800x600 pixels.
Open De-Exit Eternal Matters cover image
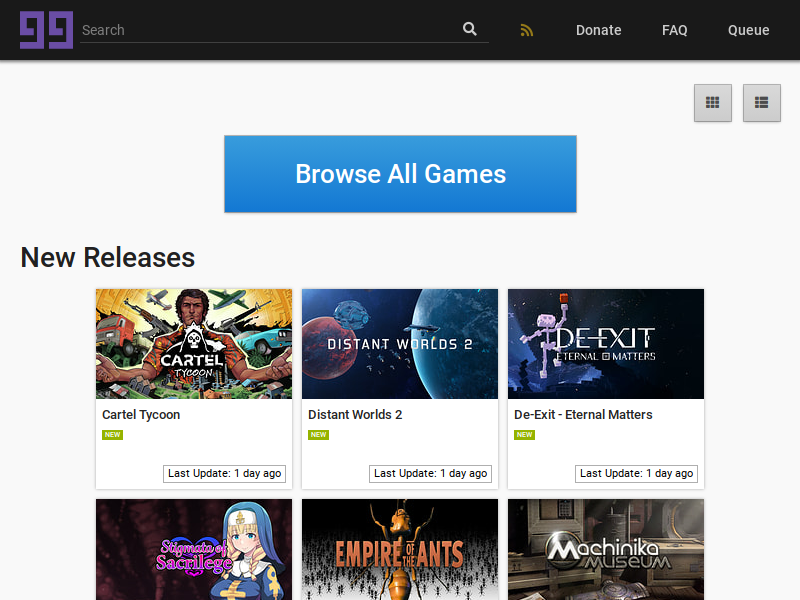(606, 344)
